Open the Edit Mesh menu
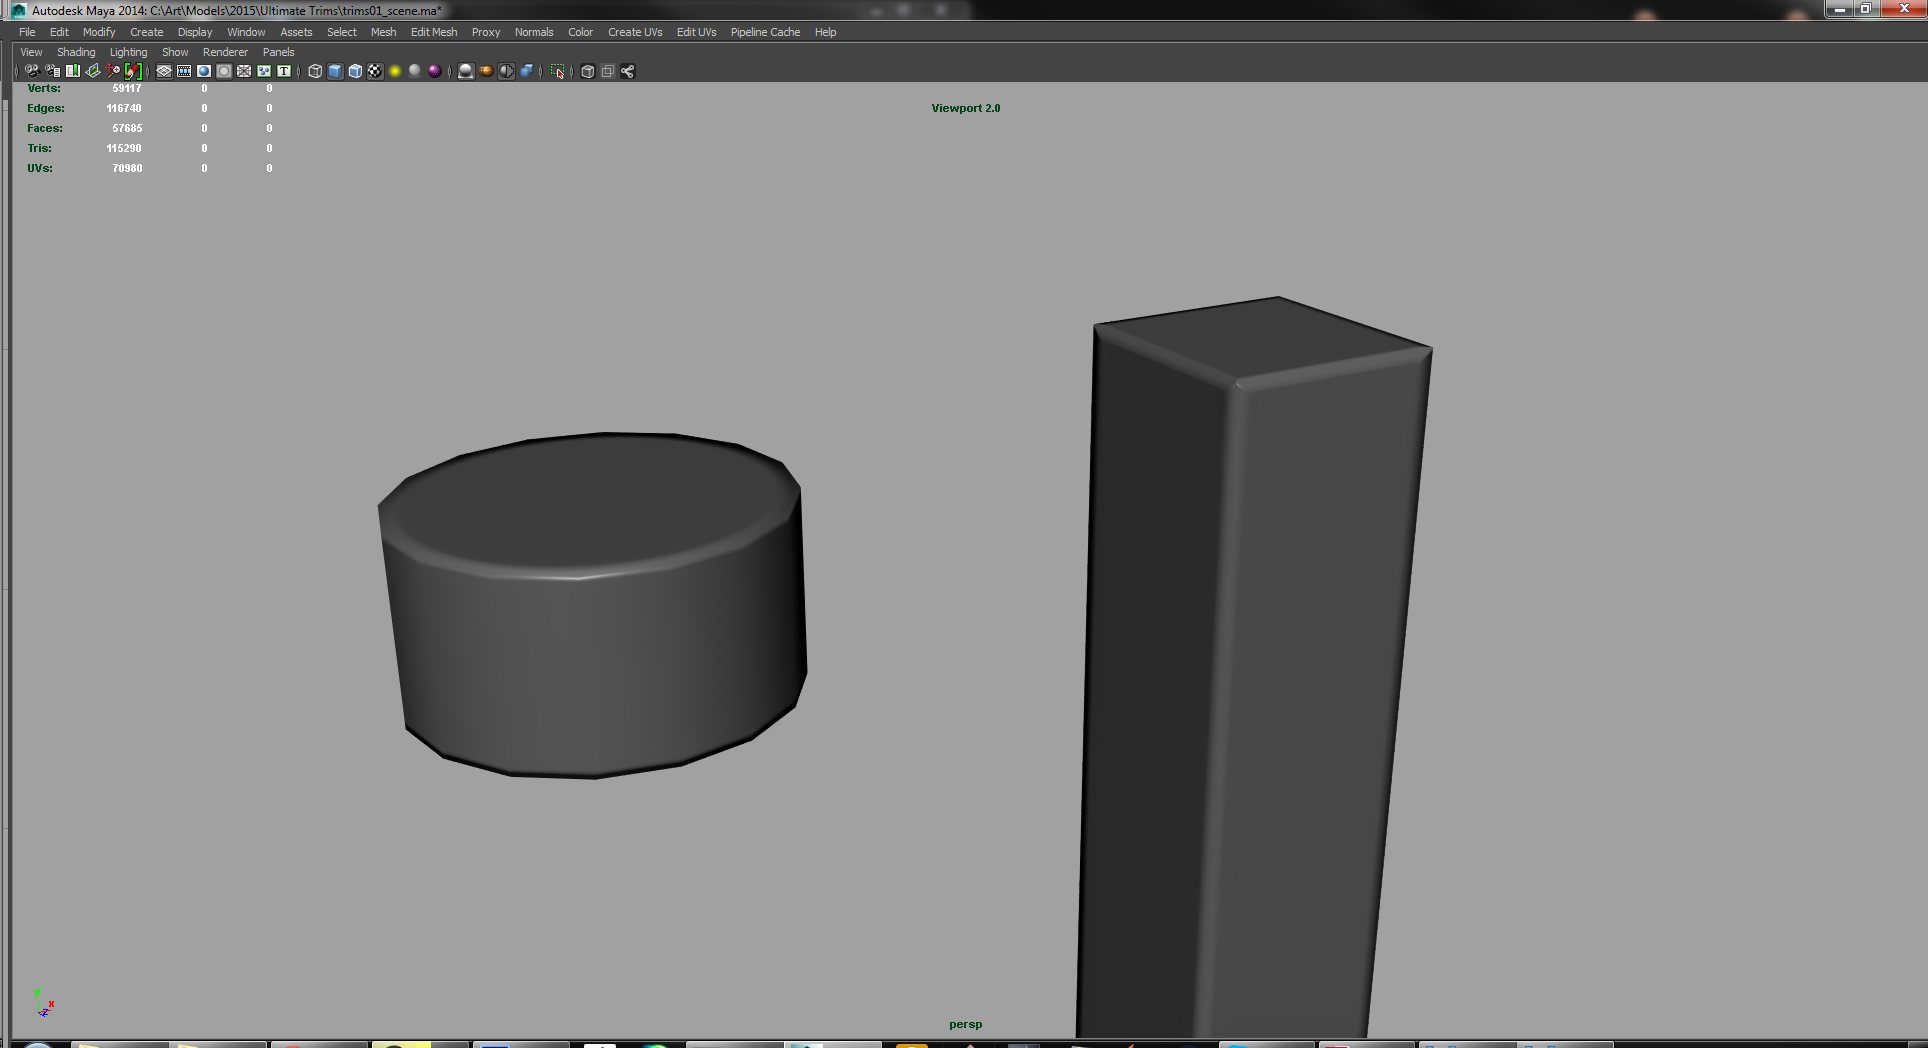1928x1048 pixels. [434, 32]
